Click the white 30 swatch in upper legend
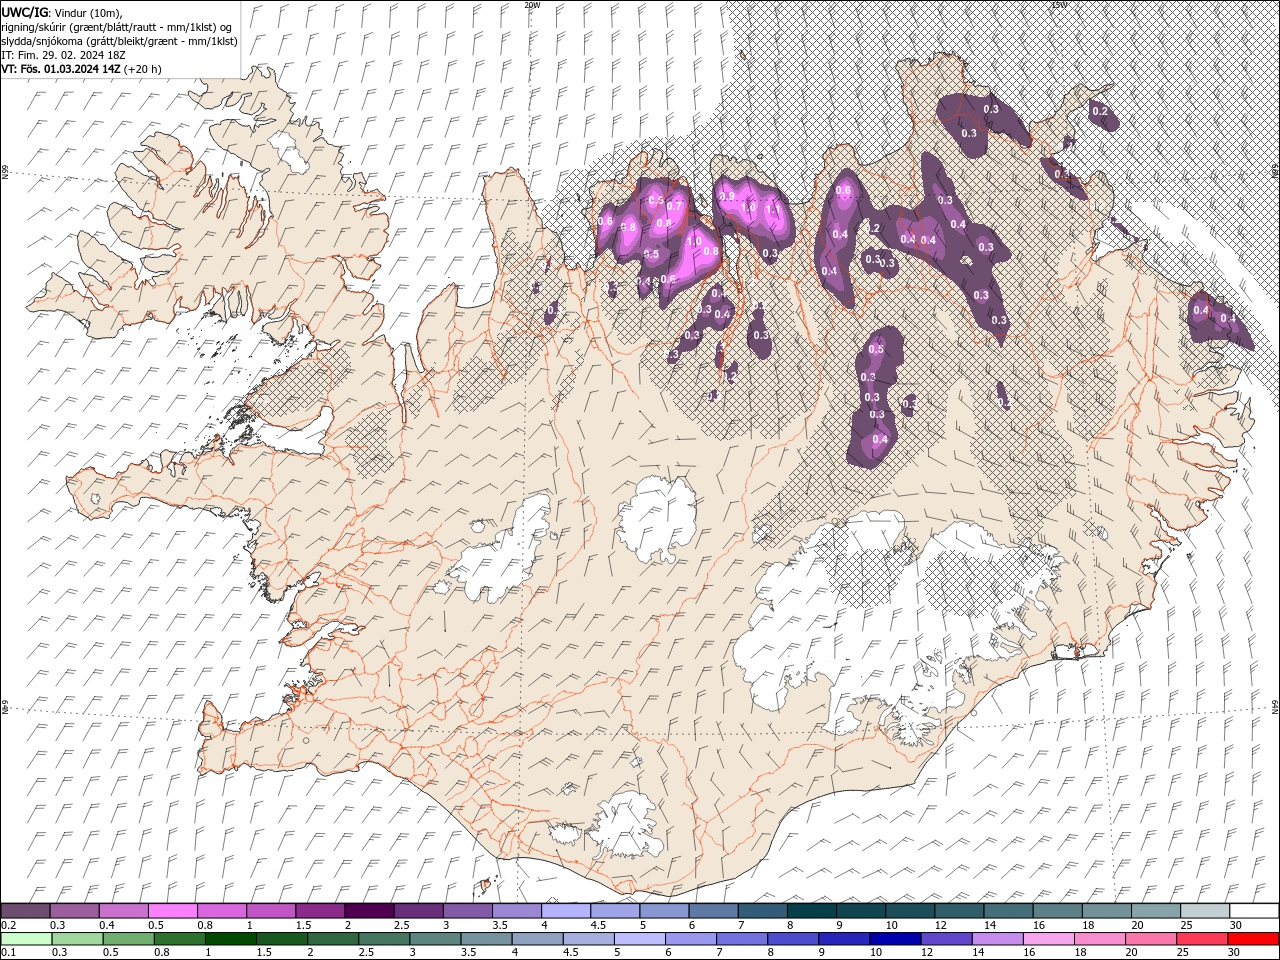This screenshot has width=1280, height=960. click(1254, 911)
